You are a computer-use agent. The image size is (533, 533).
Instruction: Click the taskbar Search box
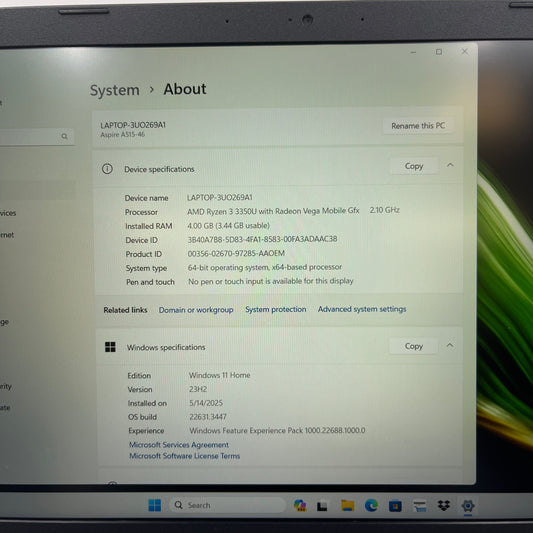tap(227, 505)
